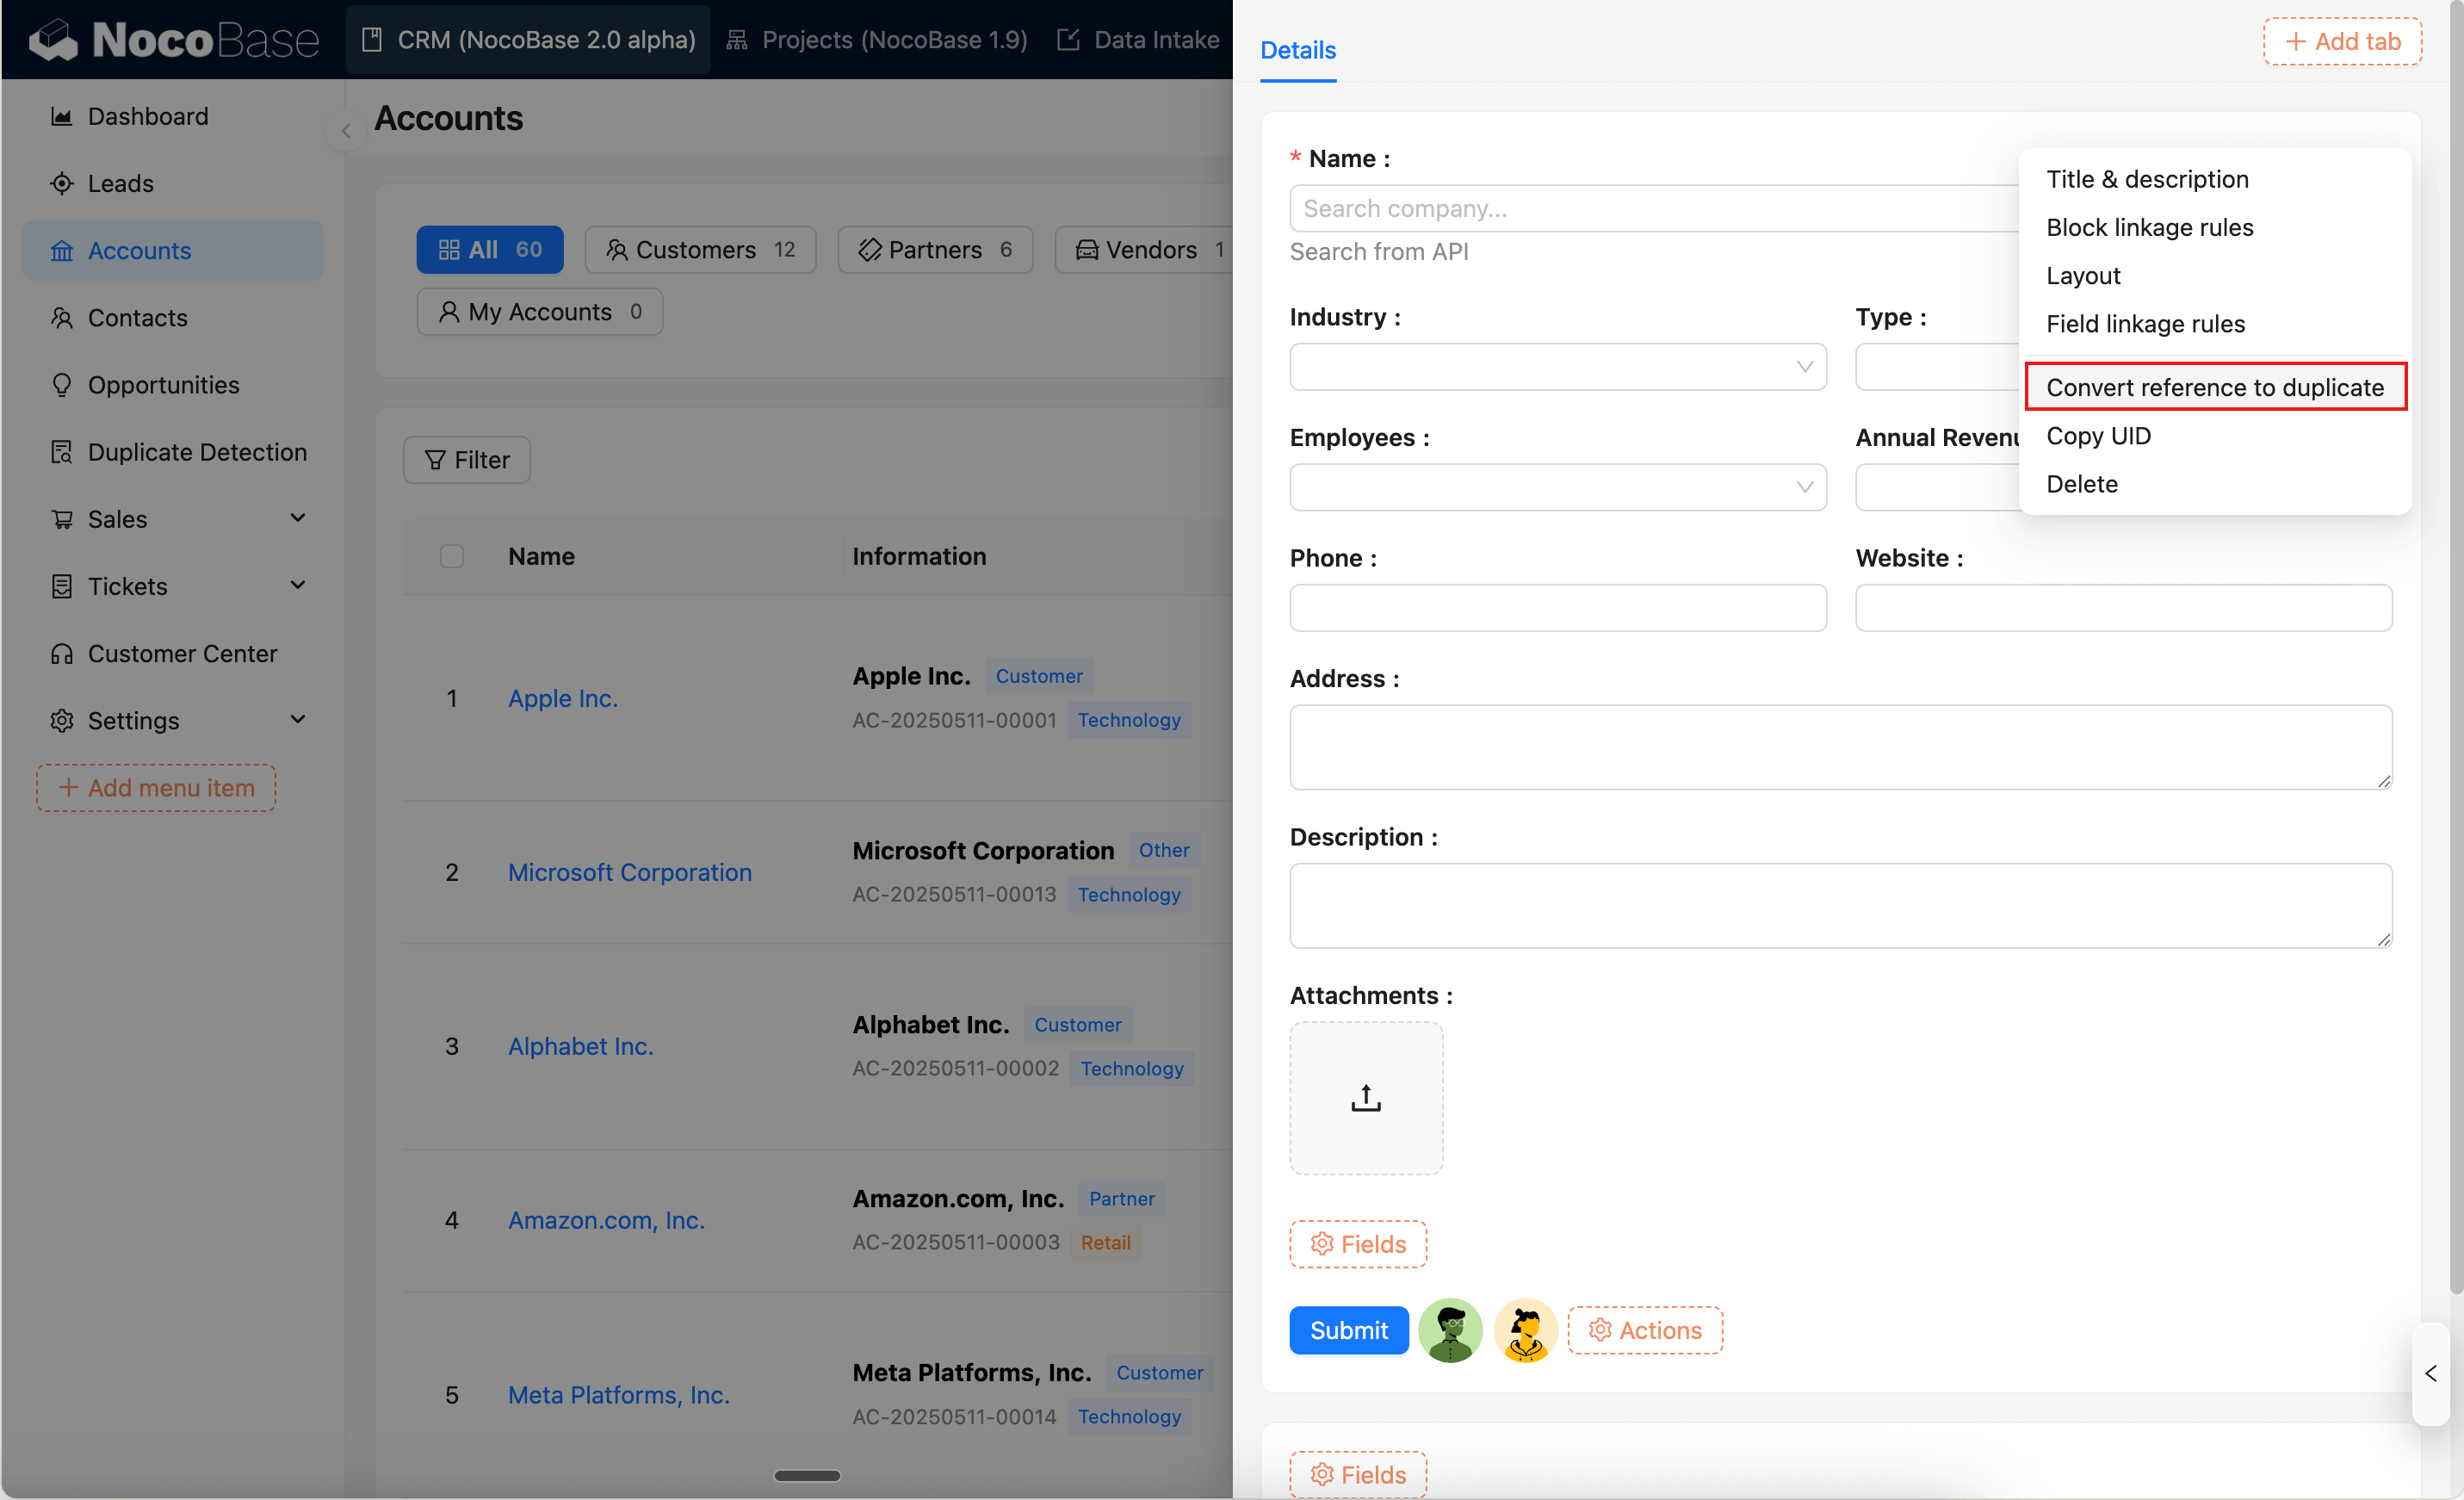Select Copy UID menu entry
This screenshot has width=2464, height=1500.
pos(2098,436)
